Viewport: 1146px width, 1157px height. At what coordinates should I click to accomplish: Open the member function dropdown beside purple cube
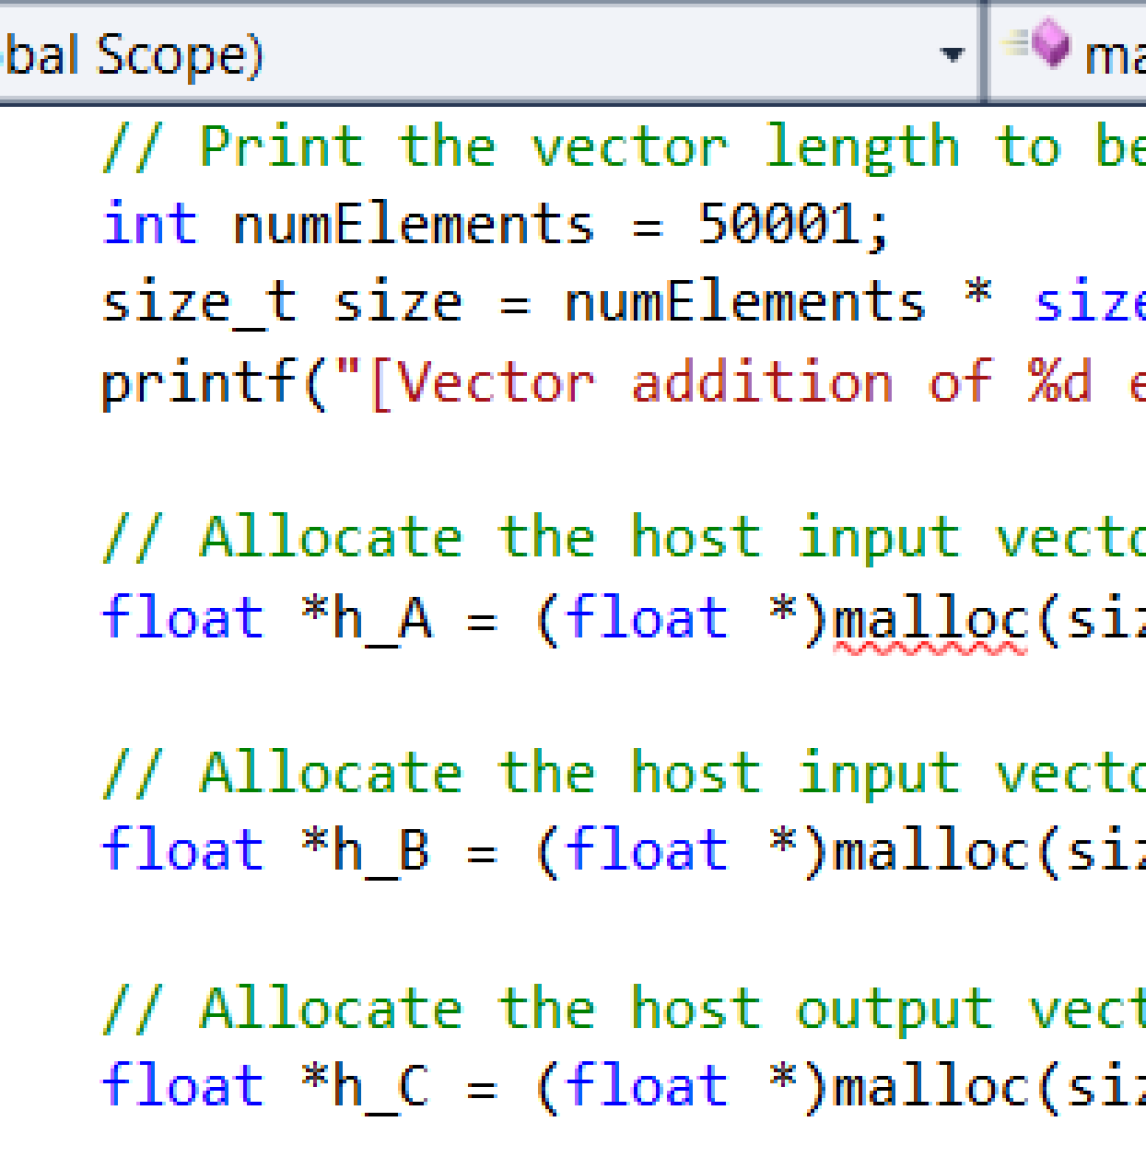(1069, 54)
